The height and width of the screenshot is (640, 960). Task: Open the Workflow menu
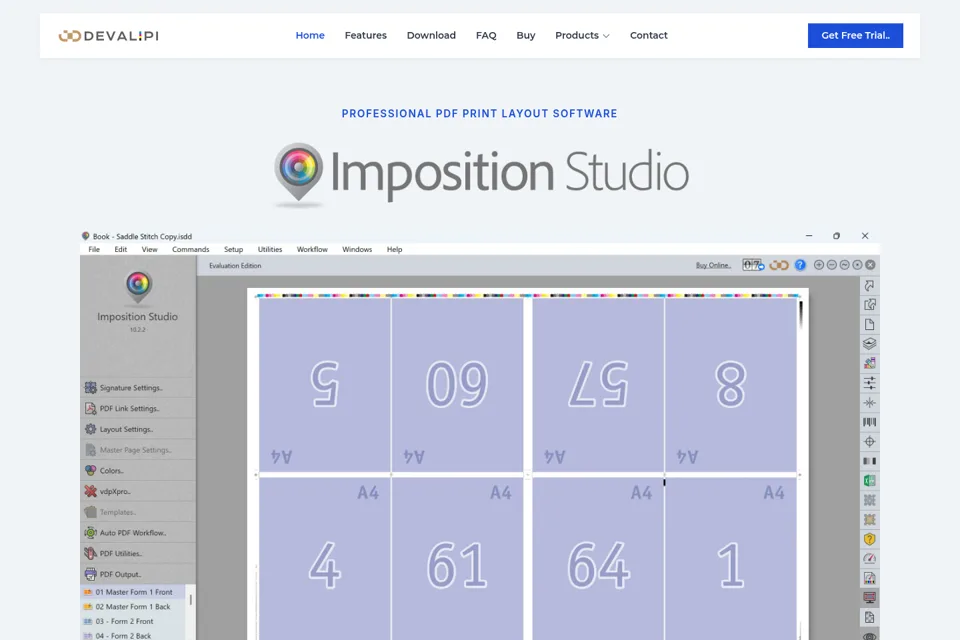tap(312, 249)
